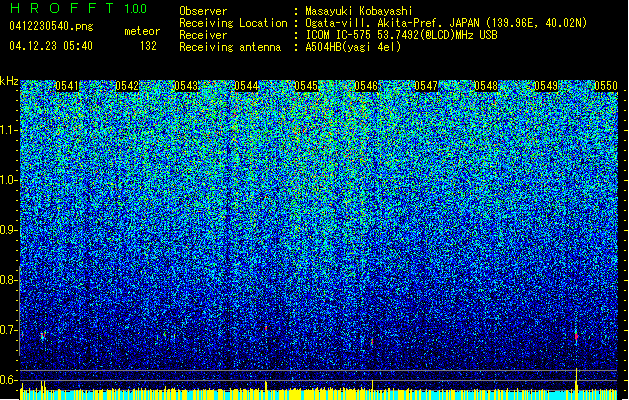Click the meteor count value 132

pyautogui.click(x=148, y=46)
